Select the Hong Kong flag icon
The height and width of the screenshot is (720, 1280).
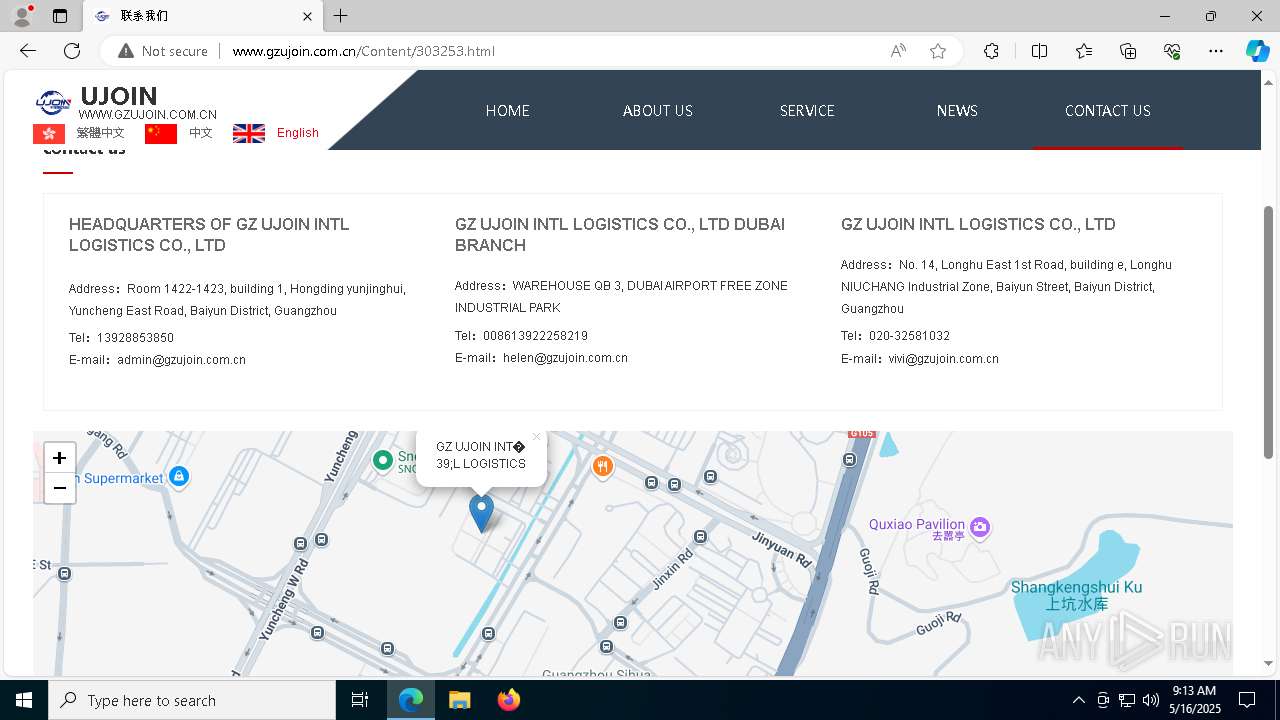49,134
